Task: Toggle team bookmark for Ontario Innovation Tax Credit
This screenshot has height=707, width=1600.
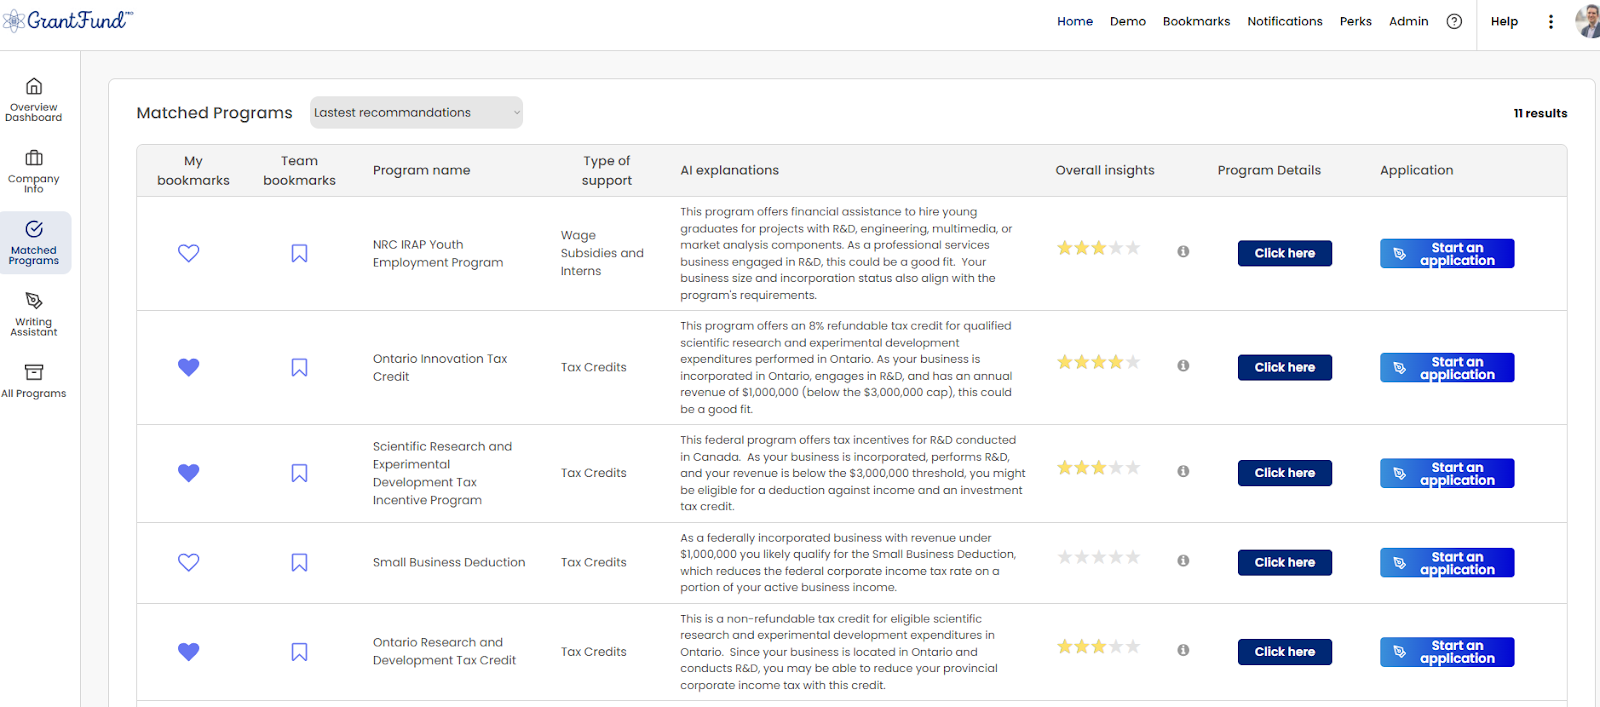Action: coord(299,367)
